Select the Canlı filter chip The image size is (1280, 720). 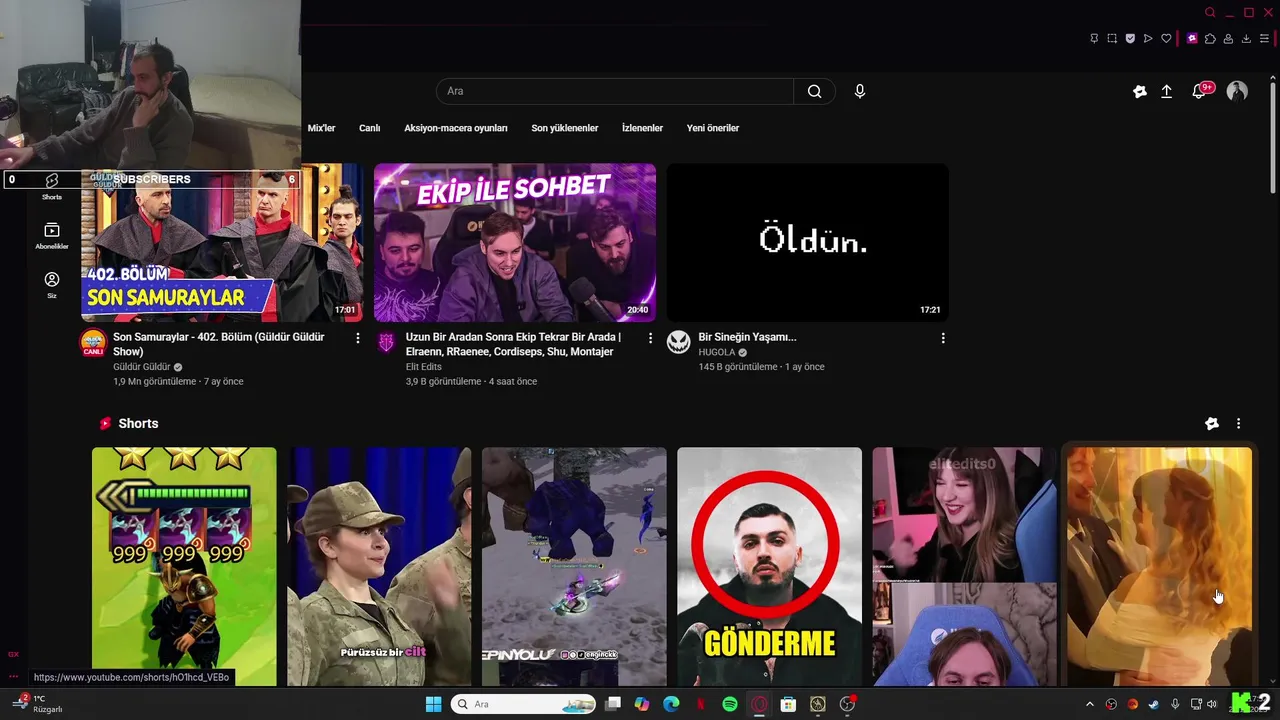point(370,128)
